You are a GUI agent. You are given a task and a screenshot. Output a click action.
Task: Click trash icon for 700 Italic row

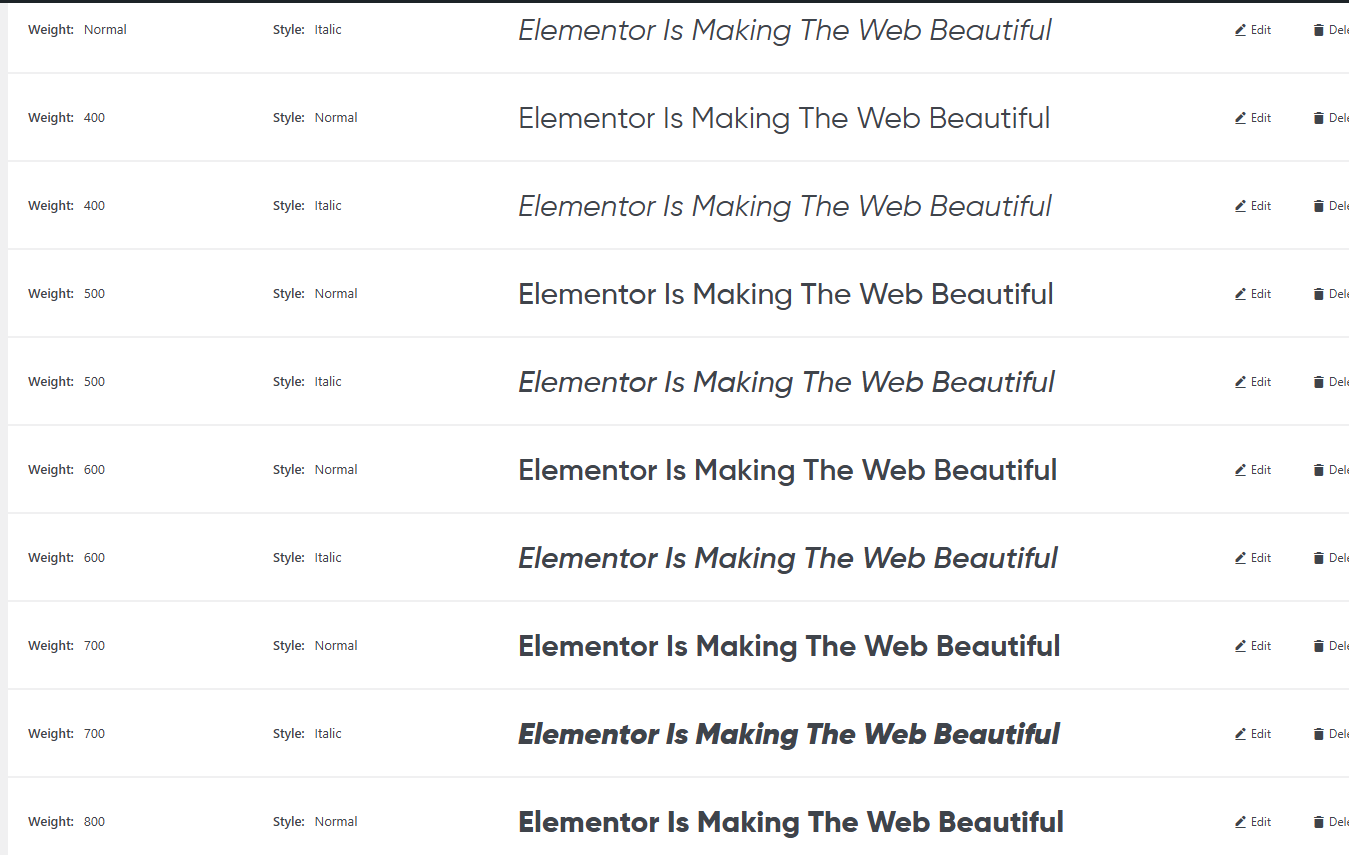[x=1318, y=734]
